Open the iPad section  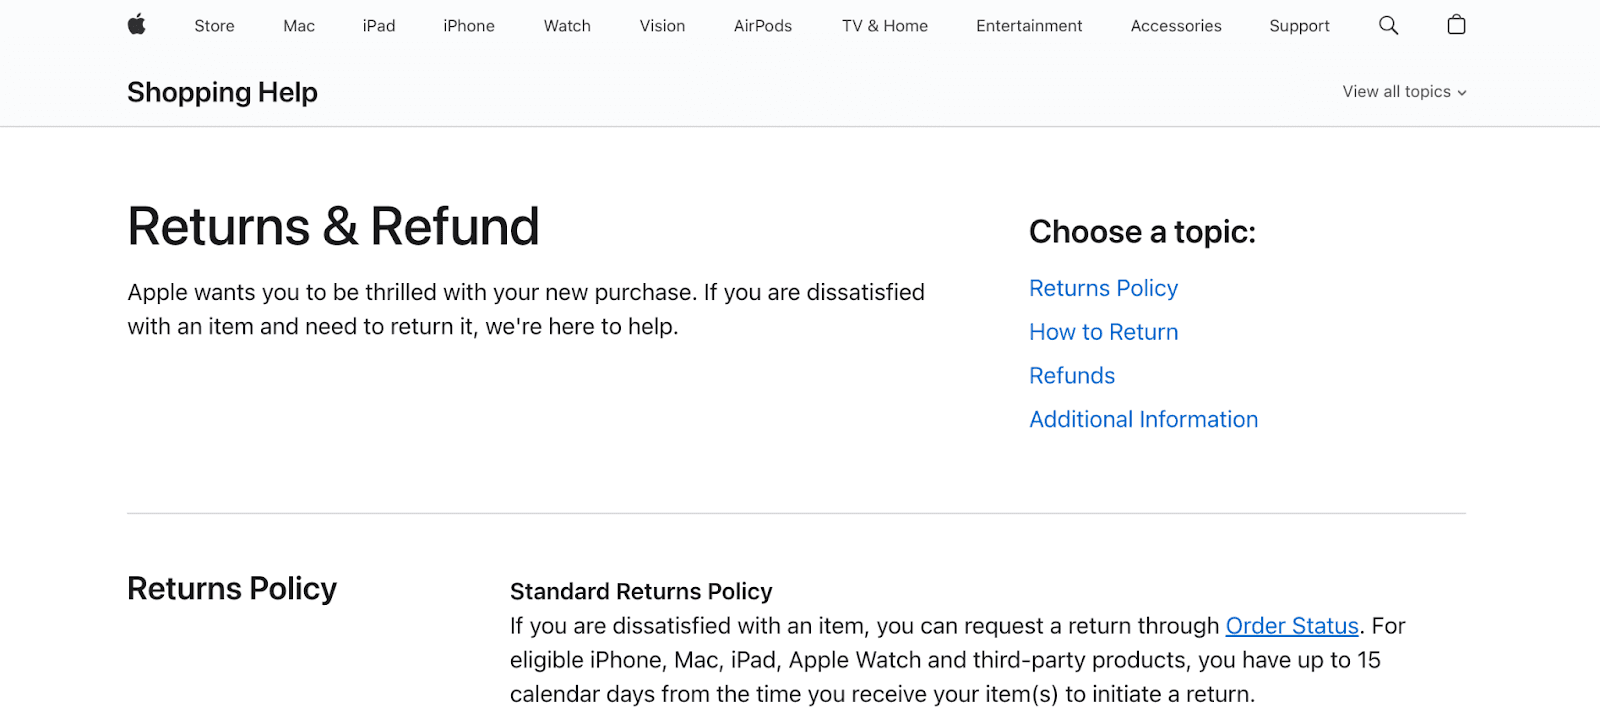[x=378, y=25]
